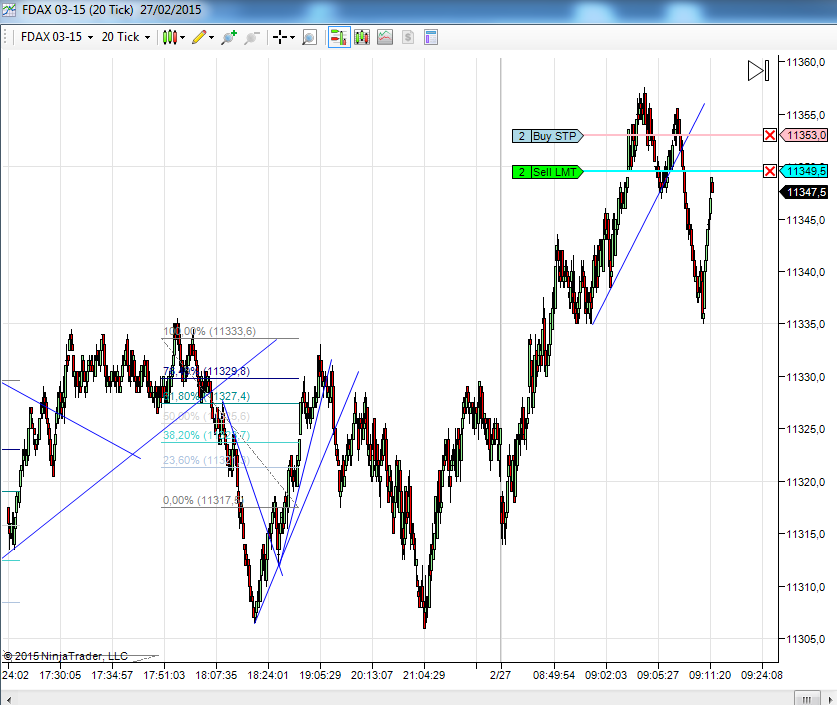Screen dimensions: 837x705
Task: Click the candlestick chart style icon
Action: (170, 37)
